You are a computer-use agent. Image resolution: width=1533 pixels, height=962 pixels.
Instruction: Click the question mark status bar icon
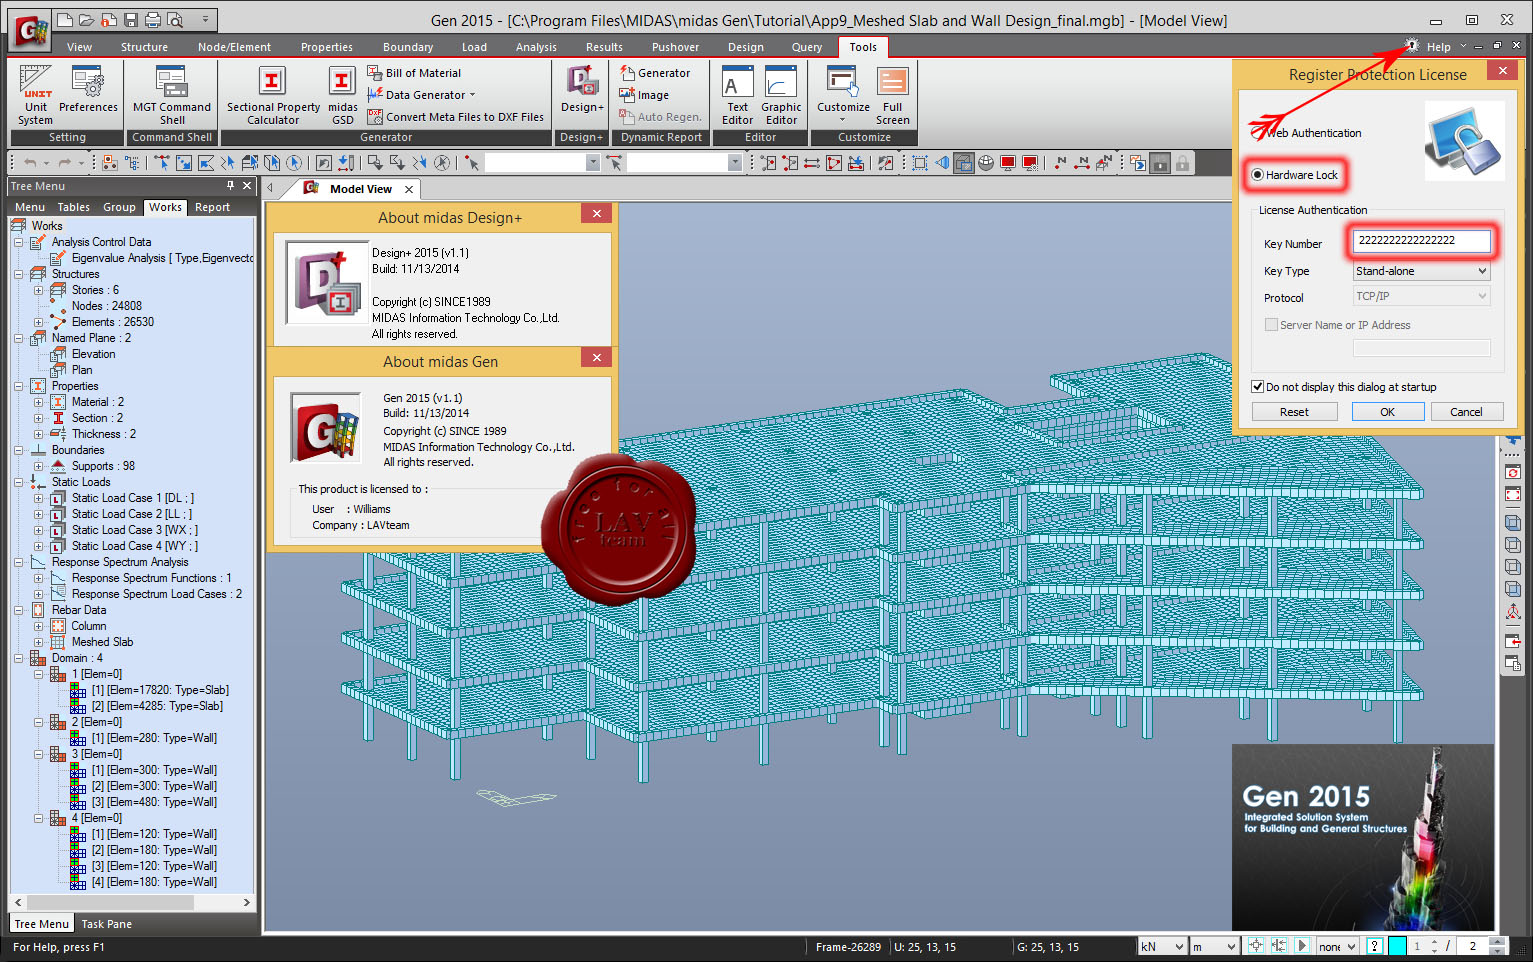[1375, 946]
